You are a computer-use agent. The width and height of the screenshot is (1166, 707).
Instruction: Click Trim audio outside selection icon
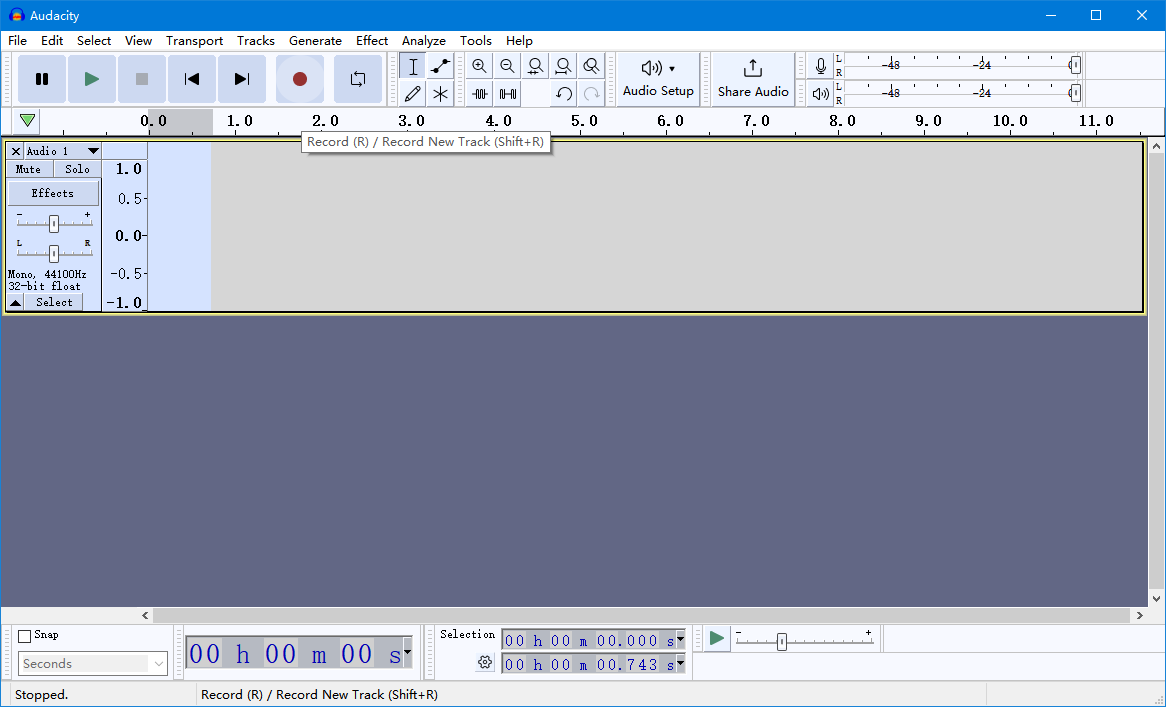(x=480, y=94)
